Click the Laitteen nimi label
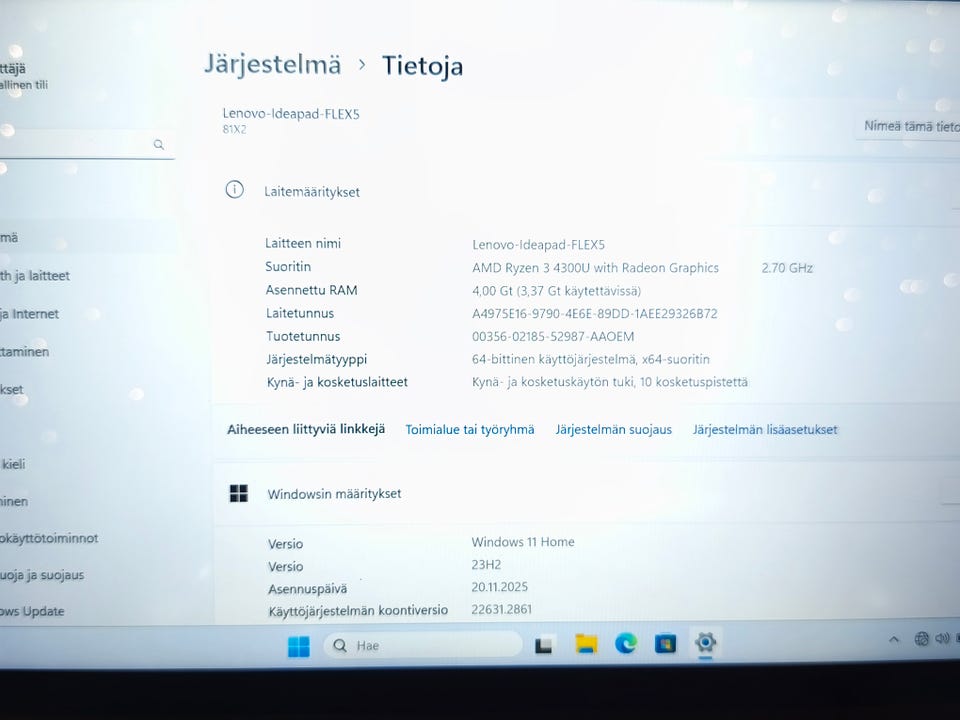The height and width of the screenshot is (720, 960). (x=303, y=243)
